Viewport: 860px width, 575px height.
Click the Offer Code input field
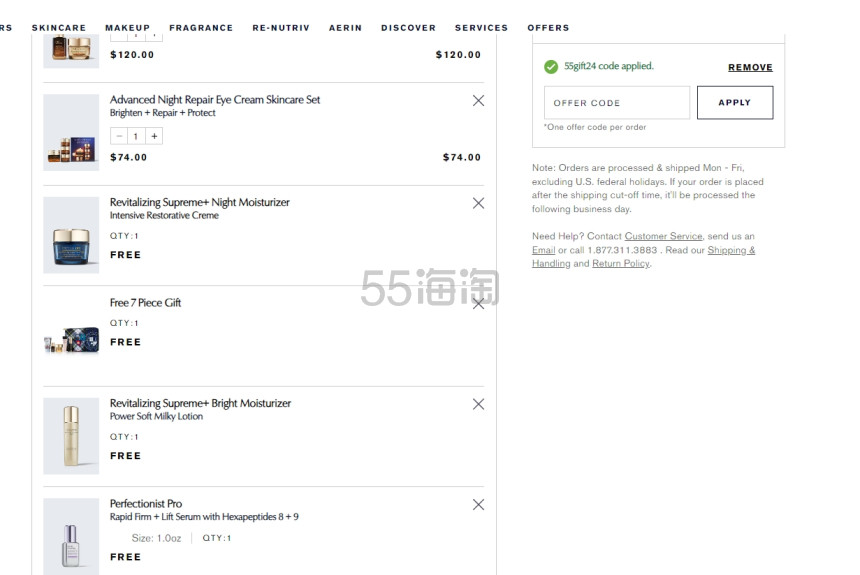(x=616, y=103)
